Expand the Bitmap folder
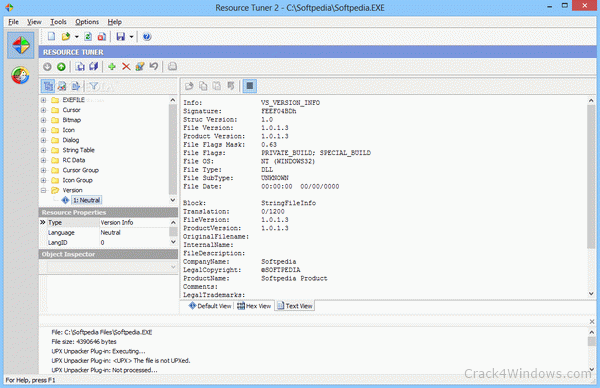This screenshot has height=388, width=600. (x=44, y=120)
